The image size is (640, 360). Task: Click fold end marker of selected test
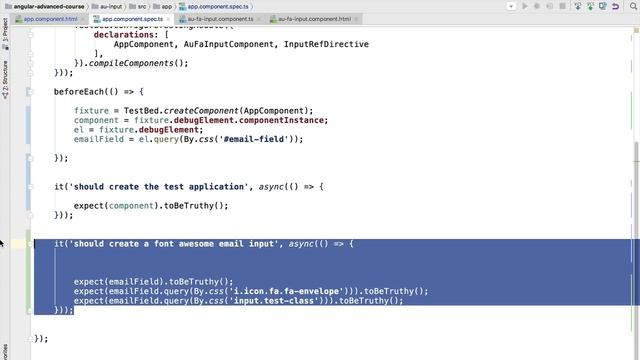click(30, 311)
